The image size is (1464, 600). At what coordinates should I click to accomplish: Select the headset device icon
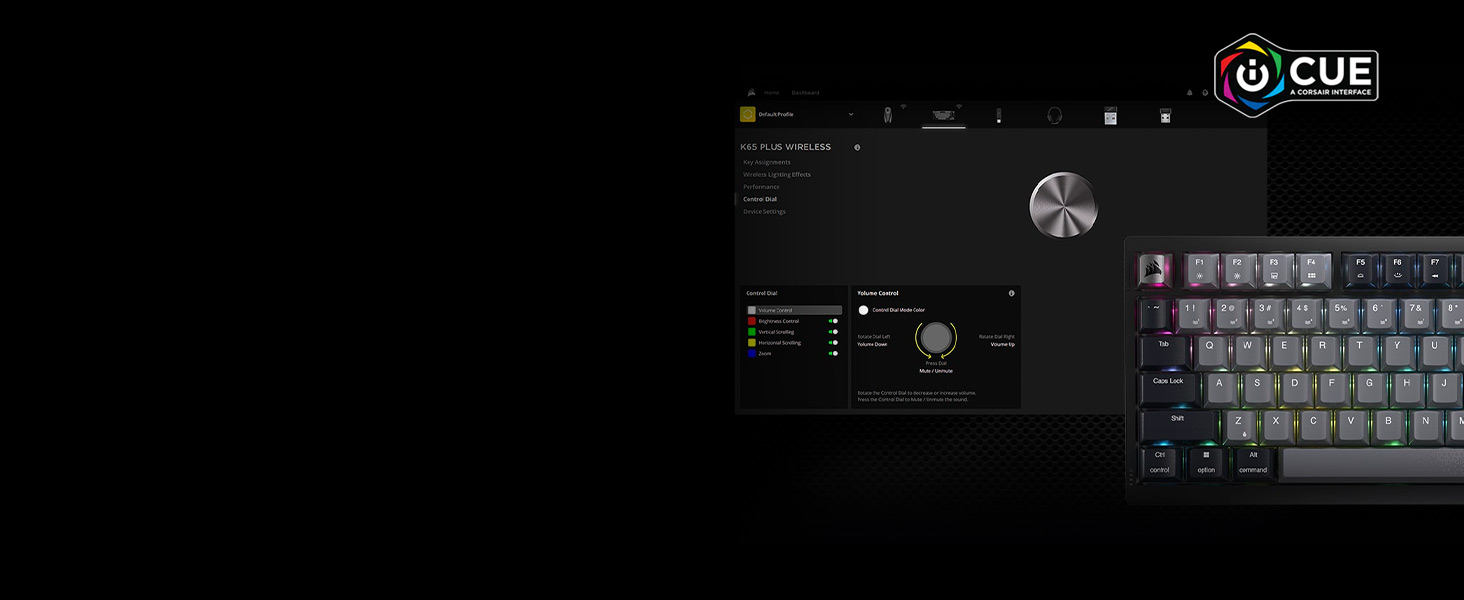(1054, 115)
